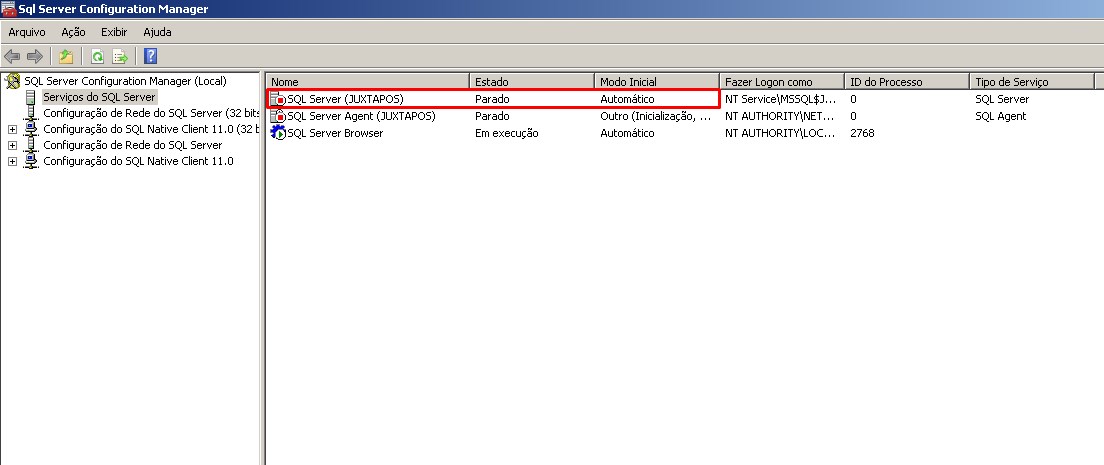This screenshot has width=1104, height=465.
Task: Click the SQL Server (JUXTAPOS) stopped service icon
Action: tap(278, 99)
